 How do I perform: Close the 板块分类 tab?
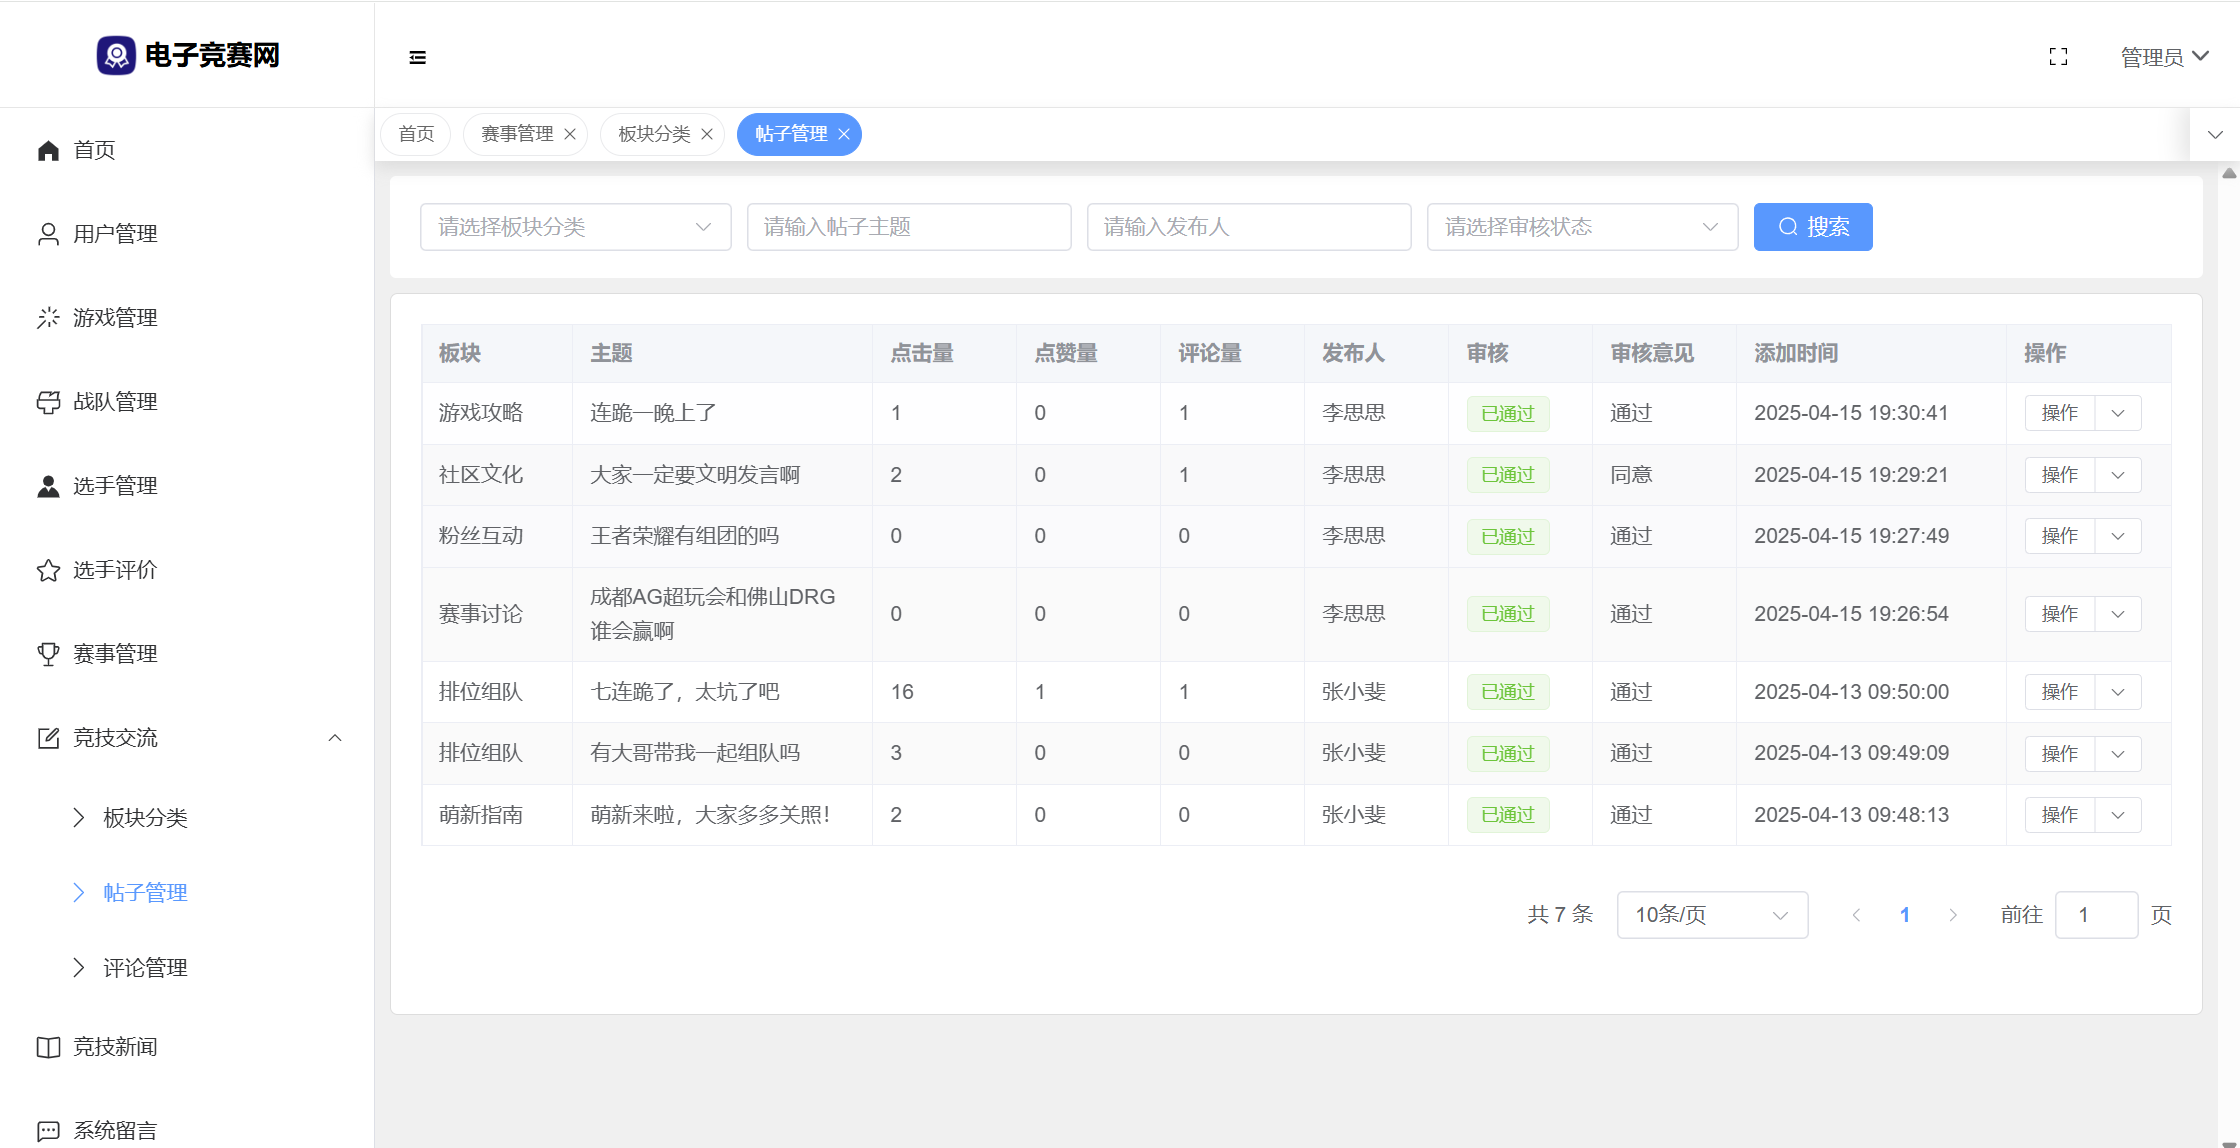click(x=707, y=134)
